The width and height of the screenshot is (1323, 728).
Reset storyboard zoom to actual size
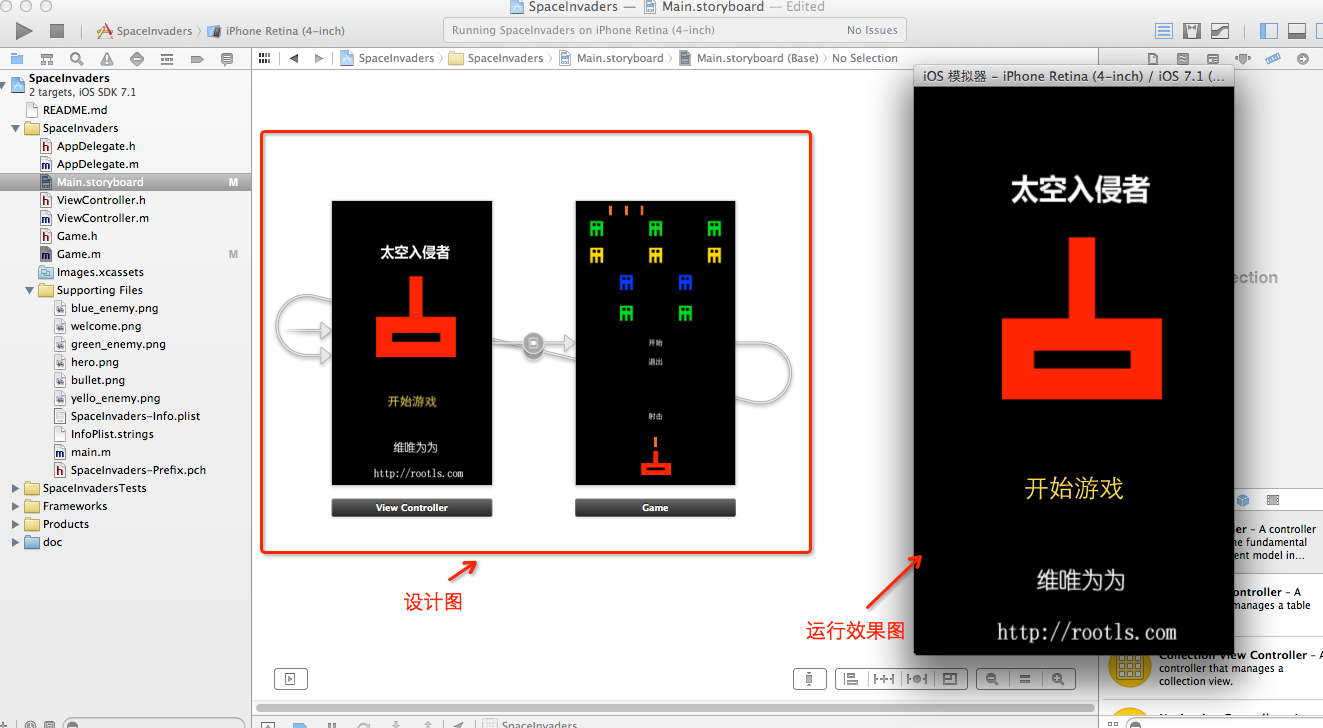(x=1025, y=679)
